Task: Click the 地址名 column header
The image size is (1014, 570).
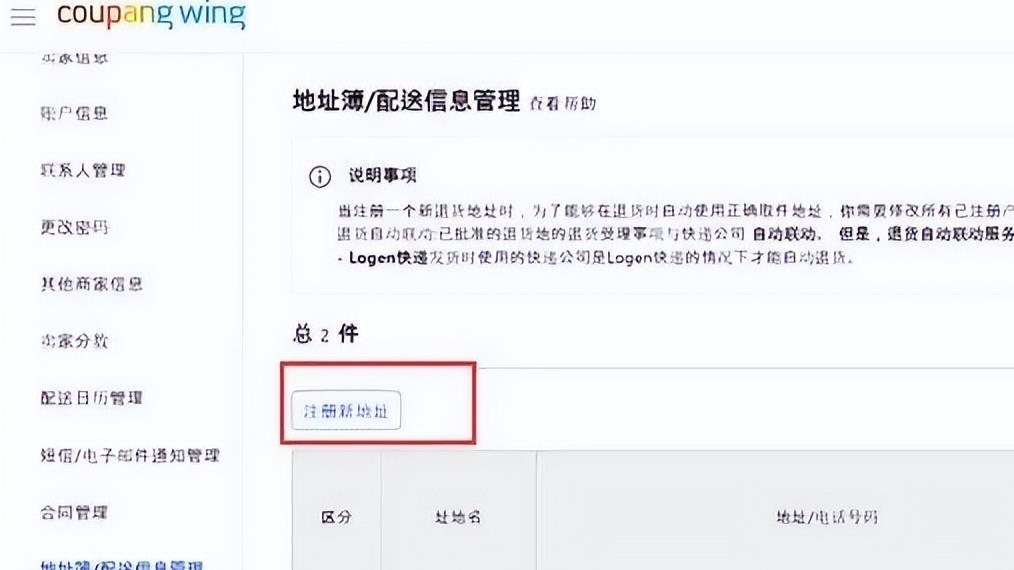Action: tap(458, 517)
